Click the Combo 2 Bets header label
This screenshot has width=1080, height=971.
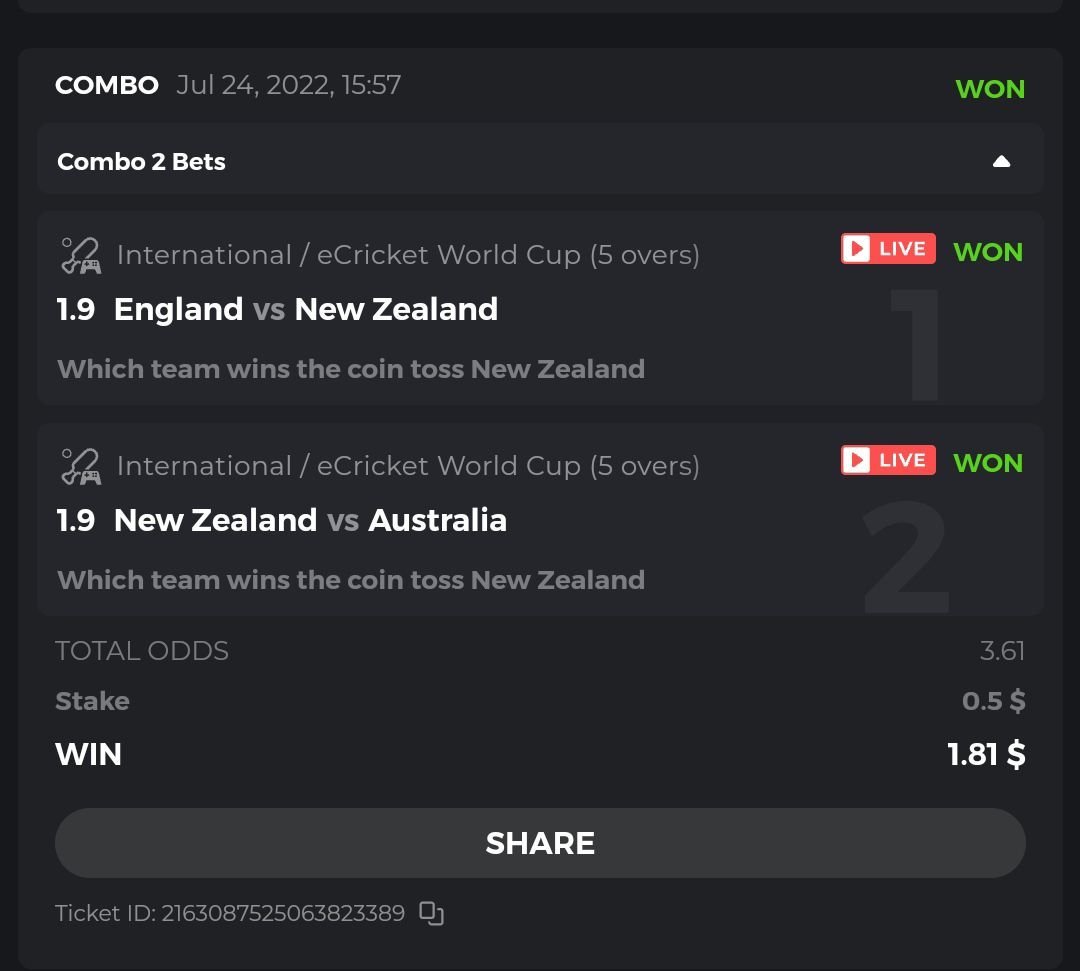tap(141, 162)
